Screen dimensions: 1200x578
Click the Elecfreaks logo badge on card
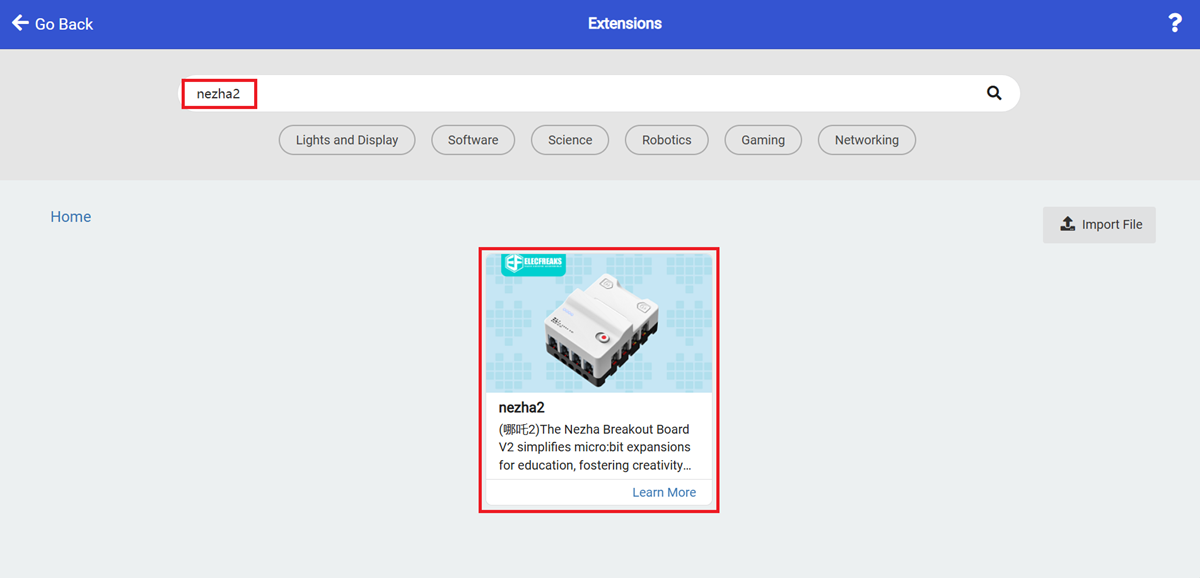tap(533, 264)
